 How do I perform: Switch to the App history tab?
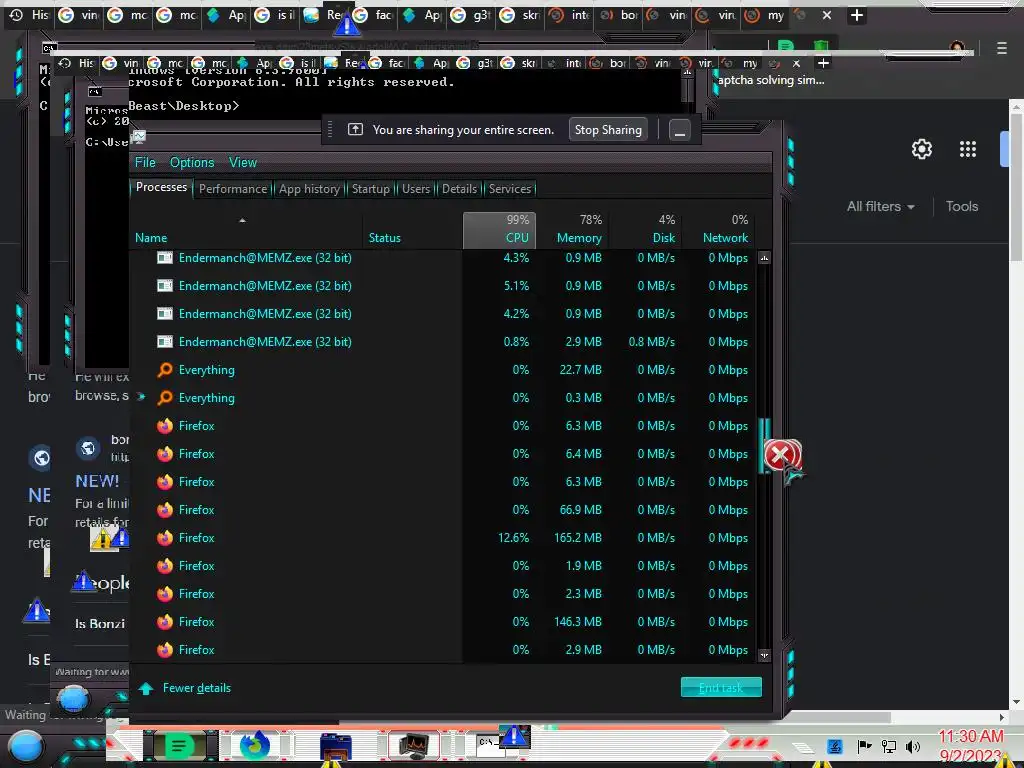click(310, 189)
